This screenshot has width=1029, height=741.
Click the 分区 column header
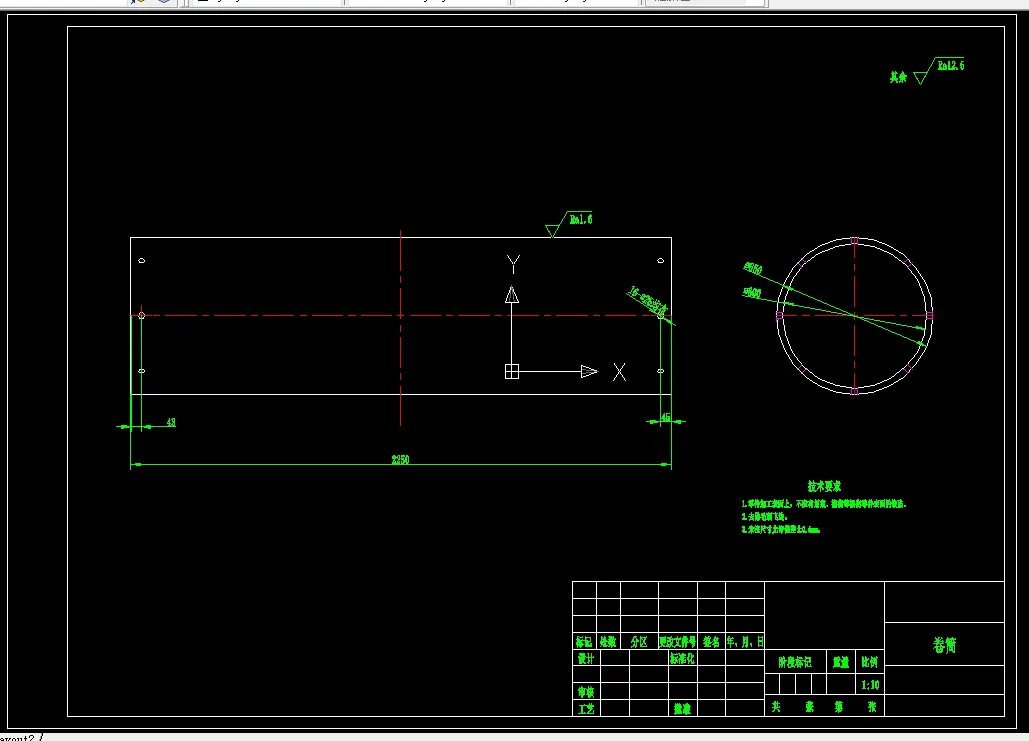tap(639, 641)
